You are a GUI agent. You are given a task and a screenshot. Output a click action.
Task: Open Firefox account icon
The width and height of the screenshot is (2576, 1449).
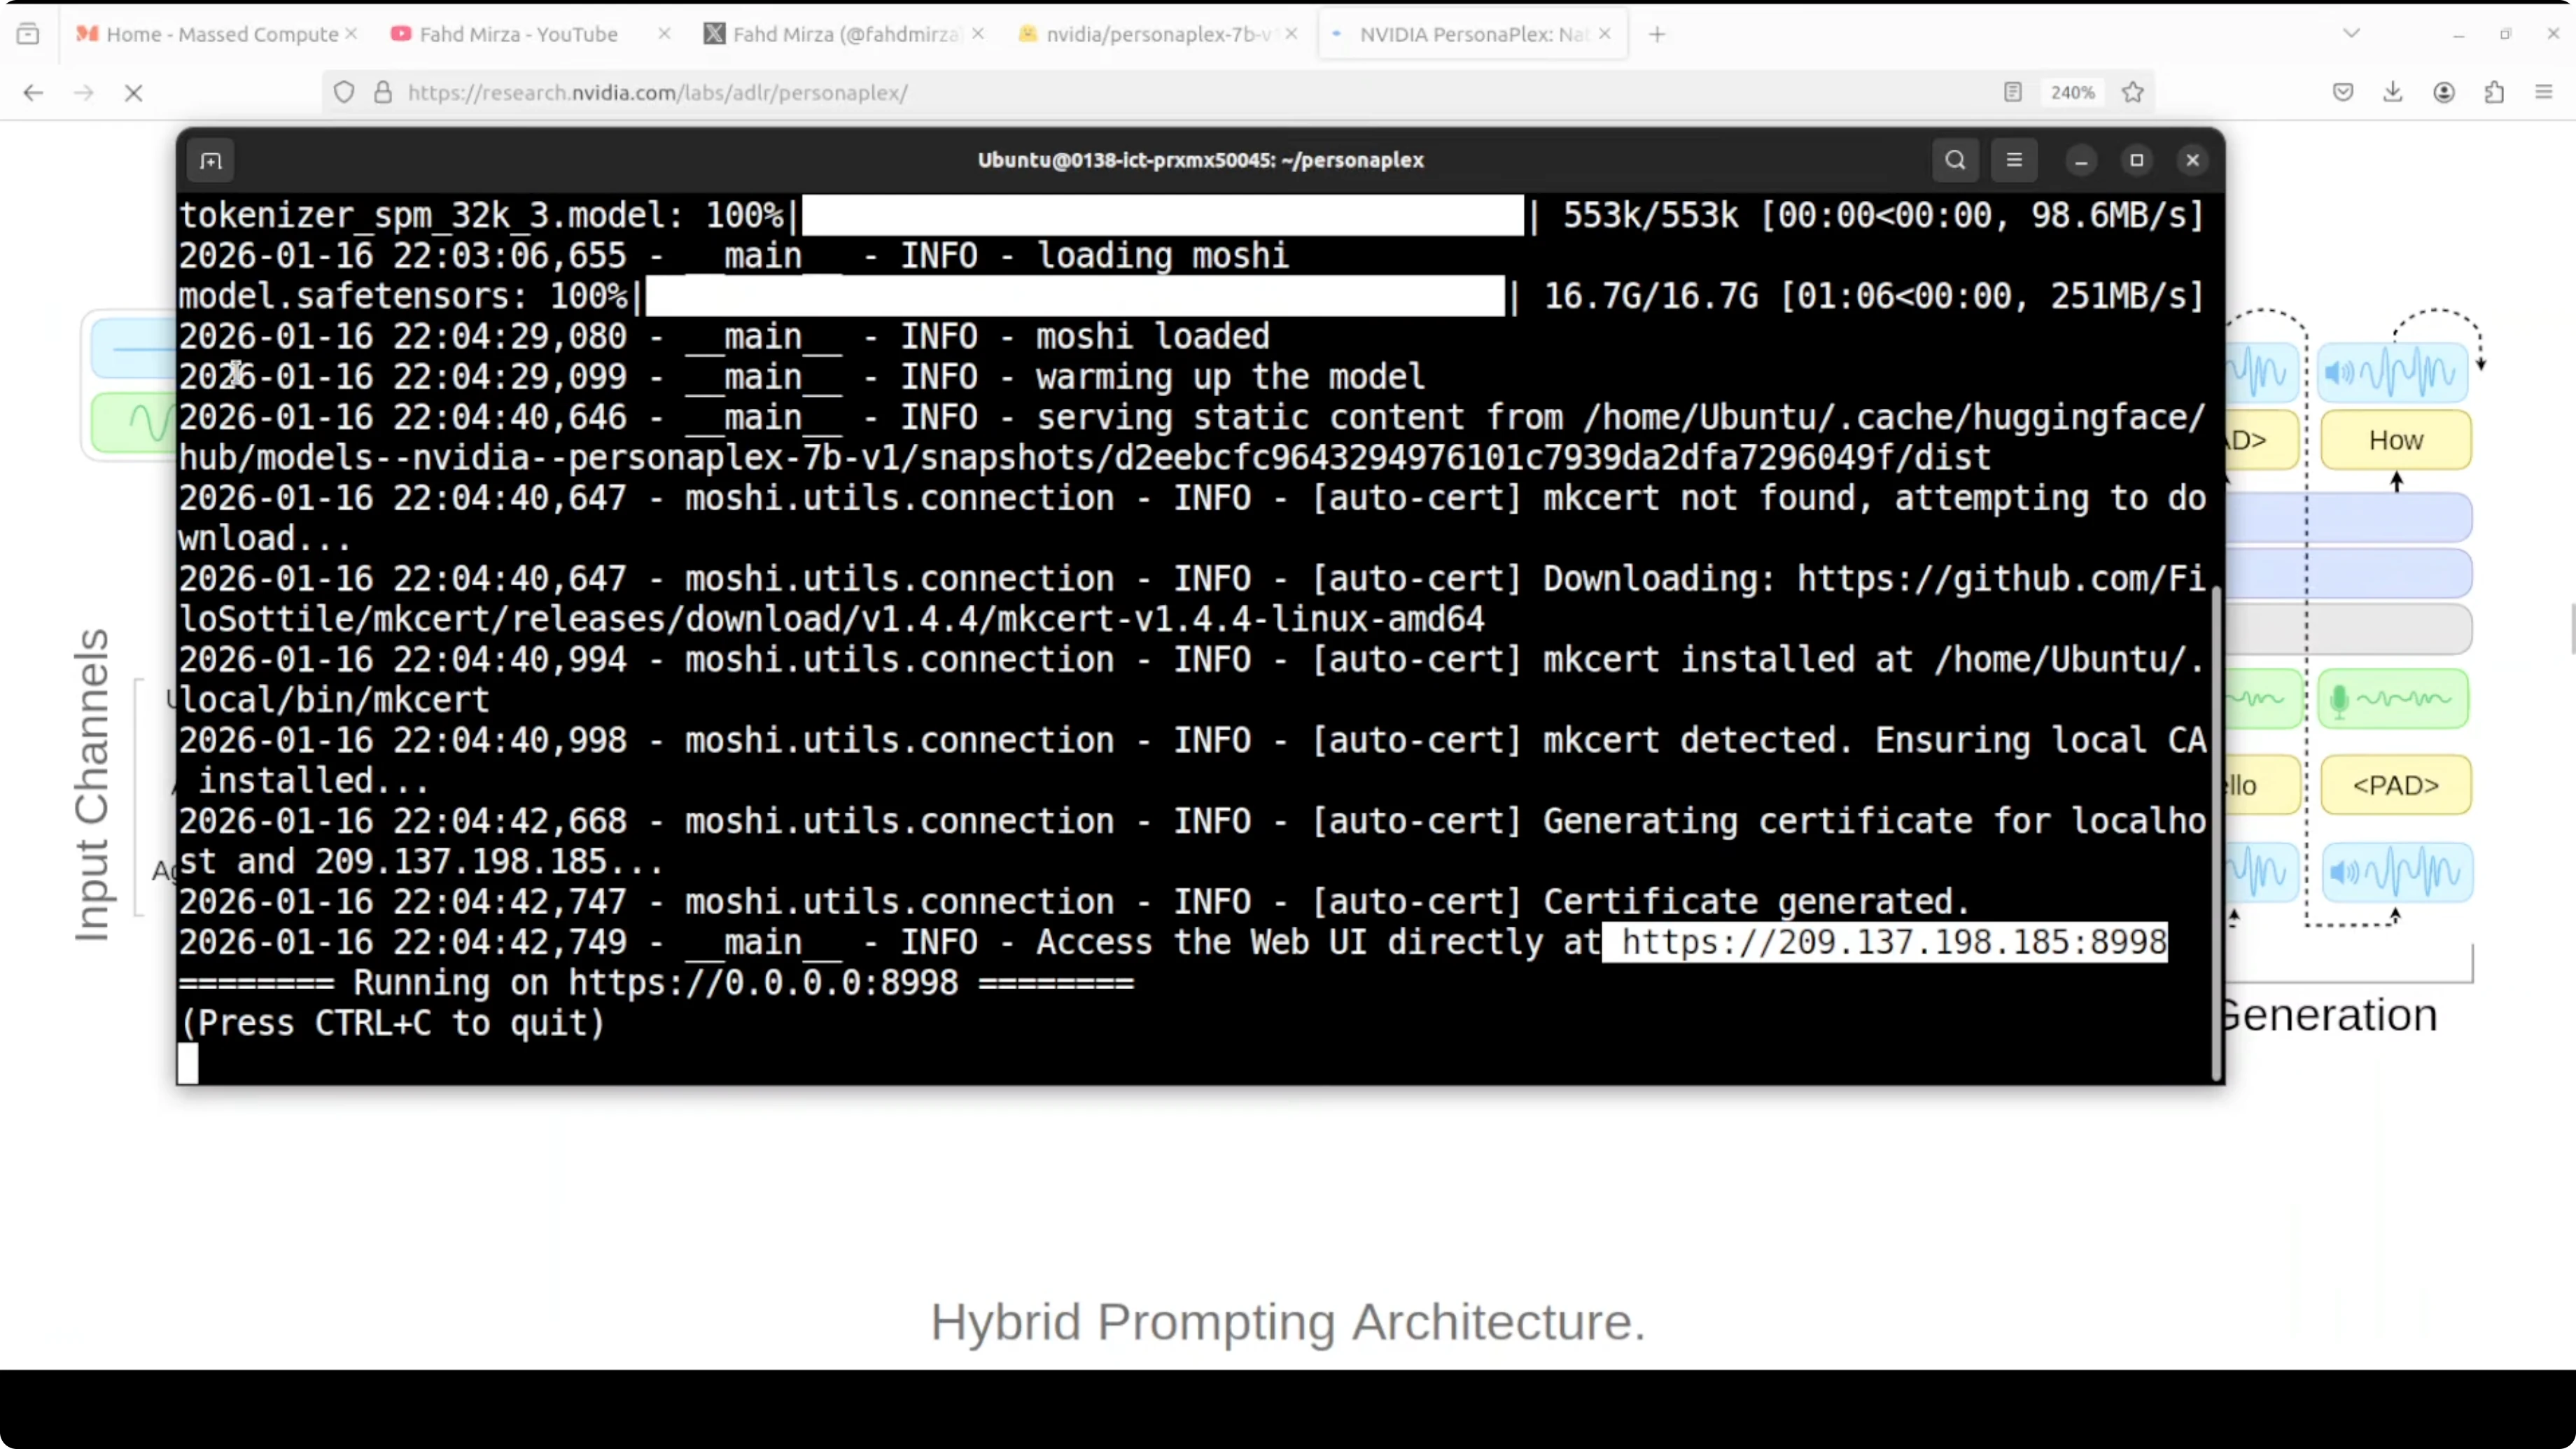pos(2444,92)
